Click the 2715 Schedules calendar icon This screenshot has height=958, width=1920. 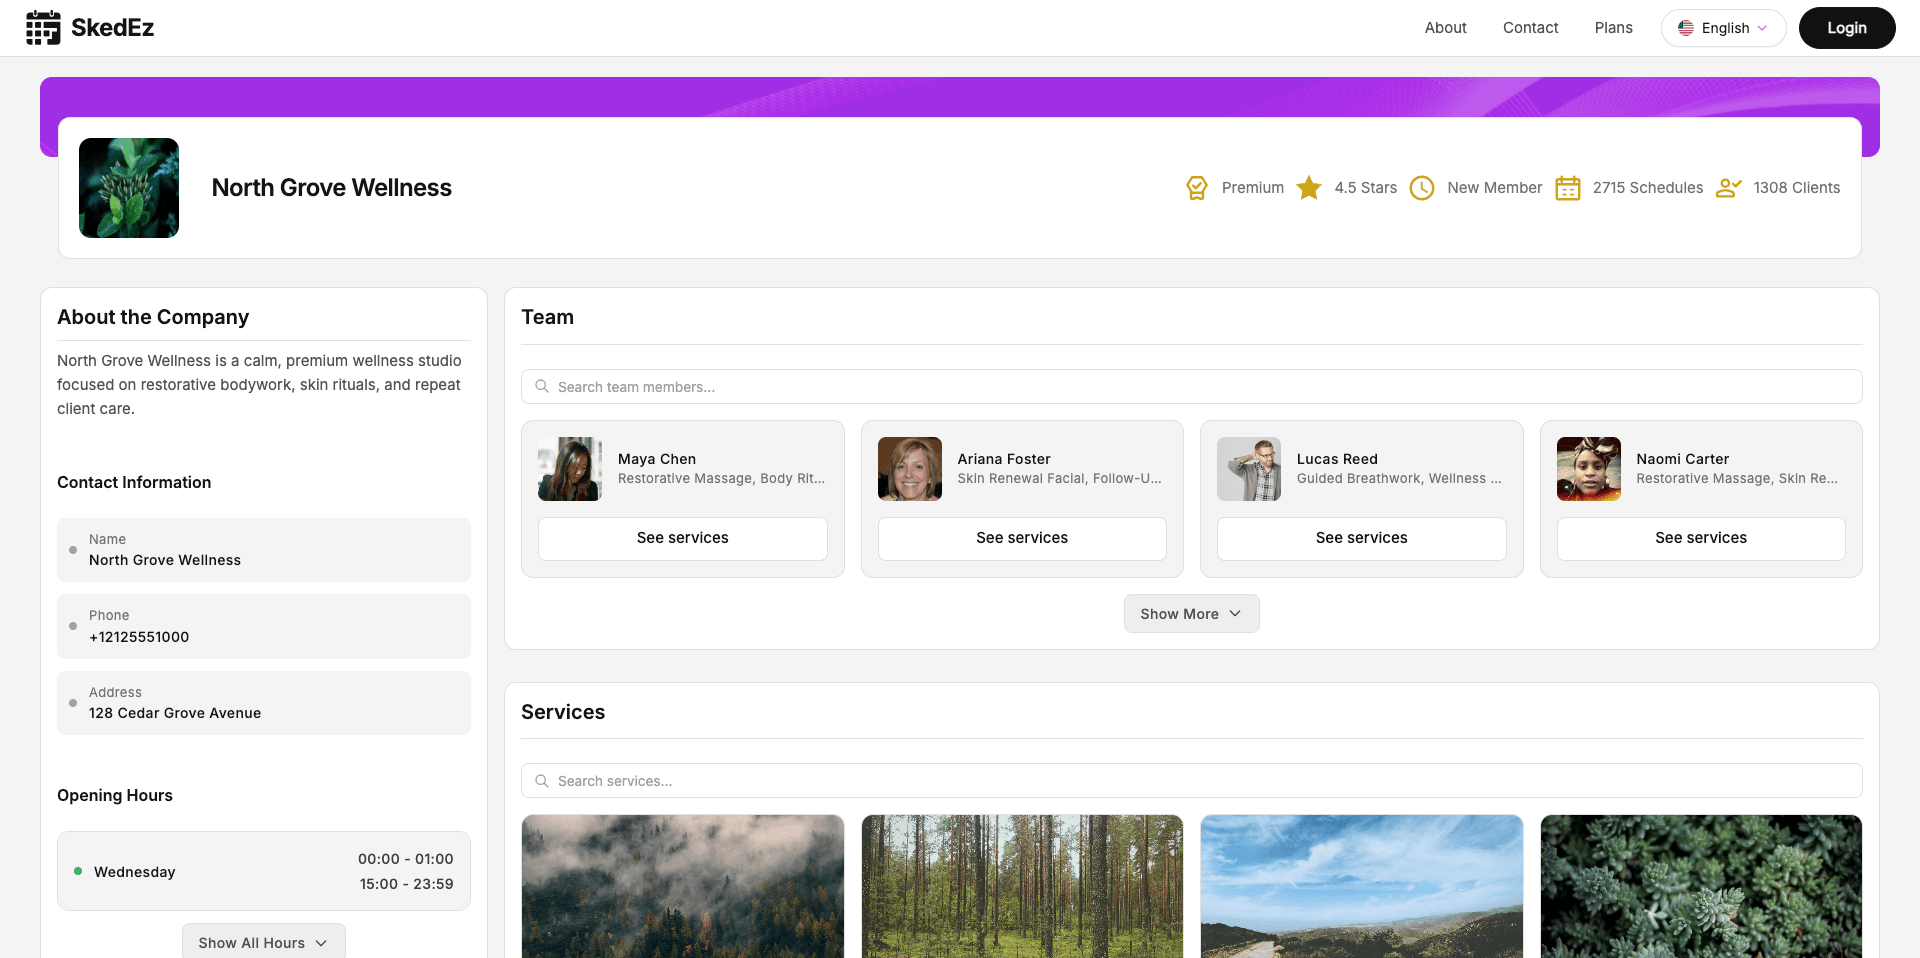point(1568,188)
